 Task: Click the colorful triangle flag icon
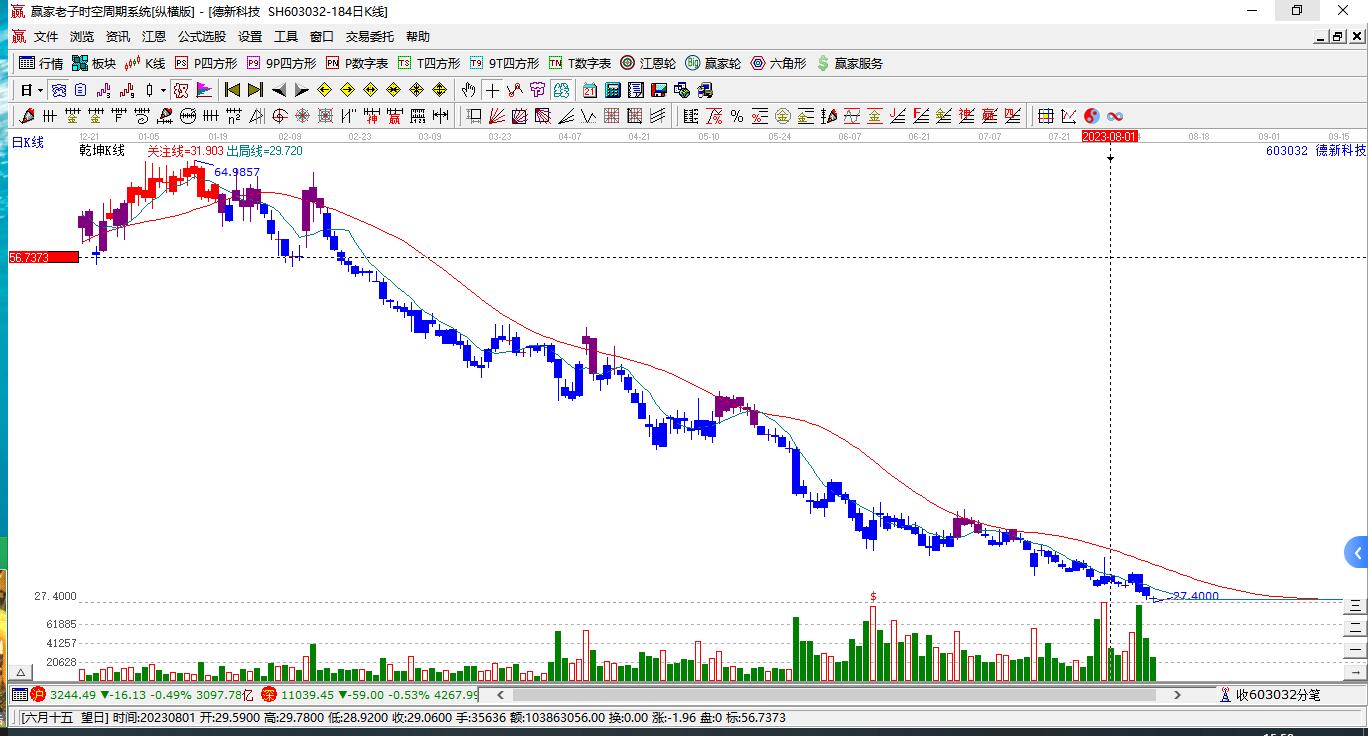pyautogui.click(x=204, y=90)
